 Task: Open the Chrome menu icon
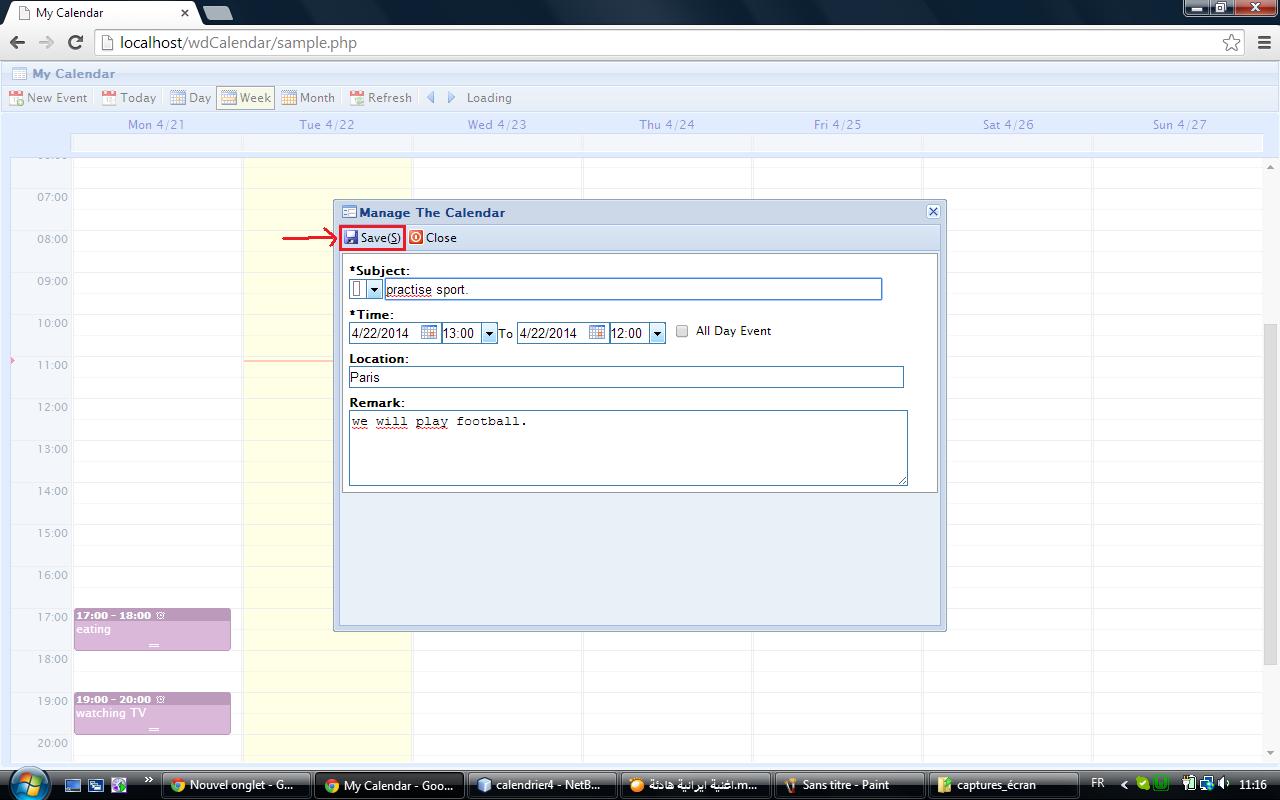(1262, 42)
